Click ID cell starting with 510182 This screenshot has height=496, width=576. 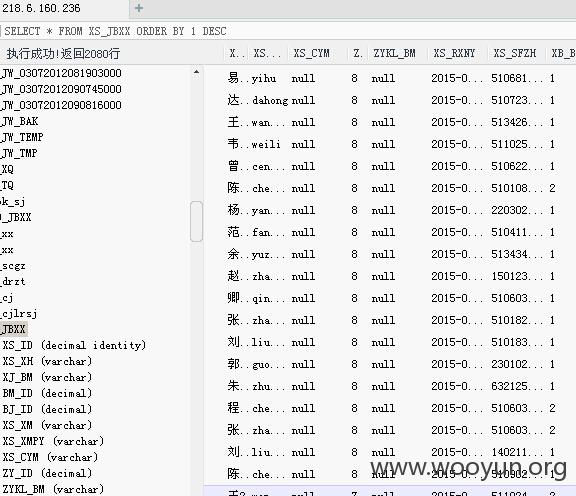pos(516,320)
